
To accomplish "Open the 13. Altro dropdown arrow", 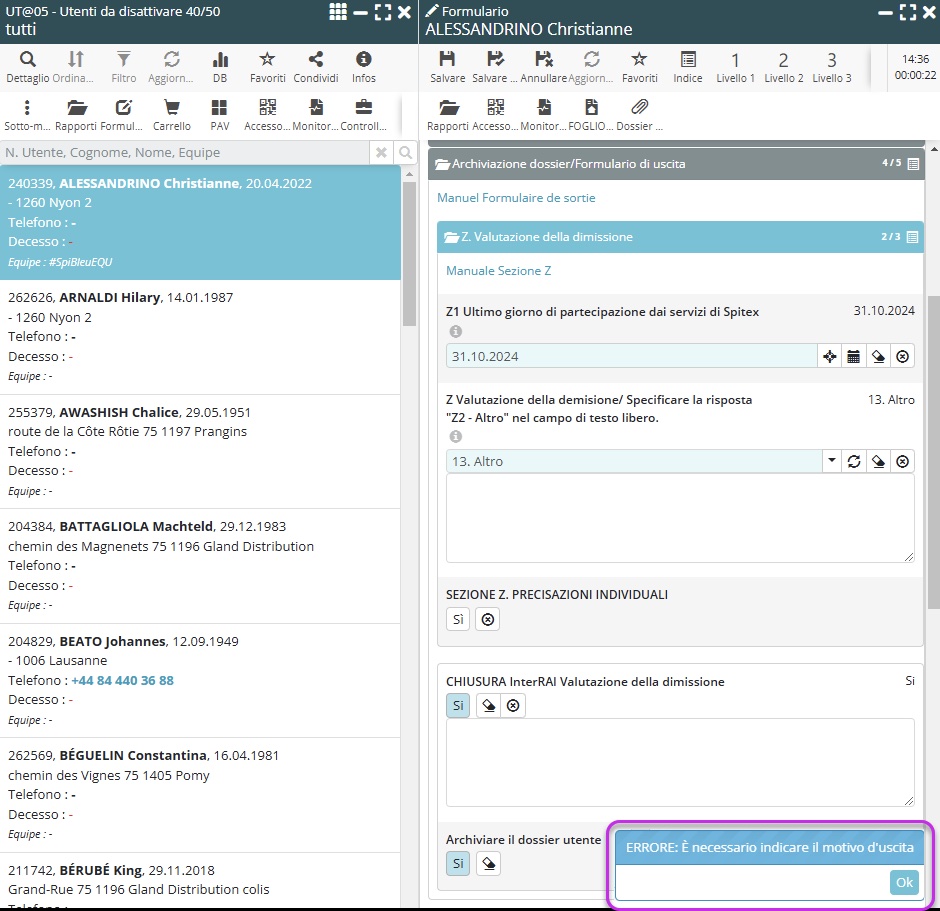I will pos(831,461).
